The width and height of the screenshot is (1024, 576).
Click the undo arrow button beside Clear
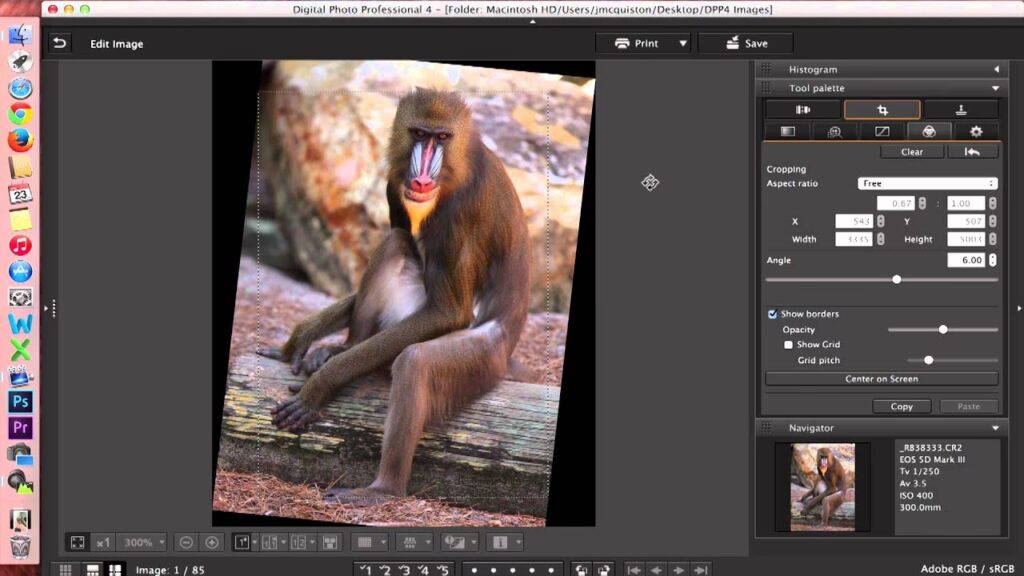pos(972,152)
